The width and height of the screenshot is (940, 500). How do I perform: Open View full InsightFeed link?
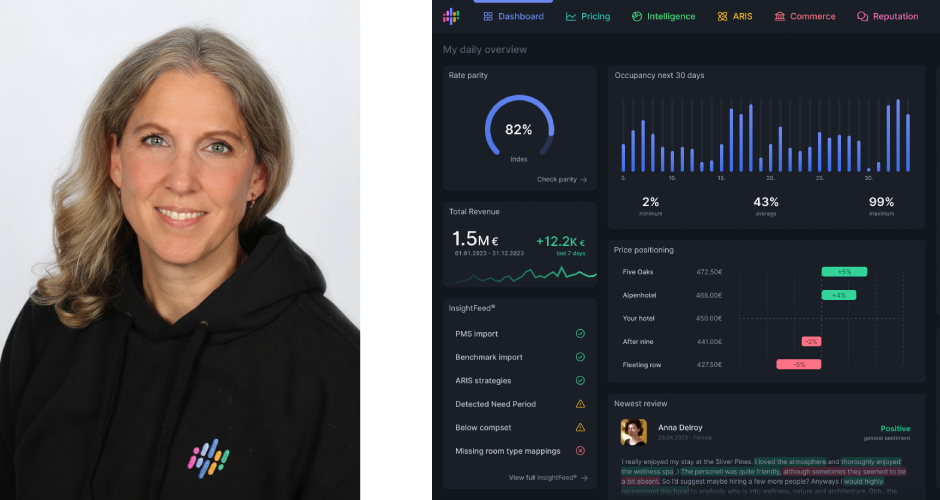pyautogui.click(x=548, y=478)
